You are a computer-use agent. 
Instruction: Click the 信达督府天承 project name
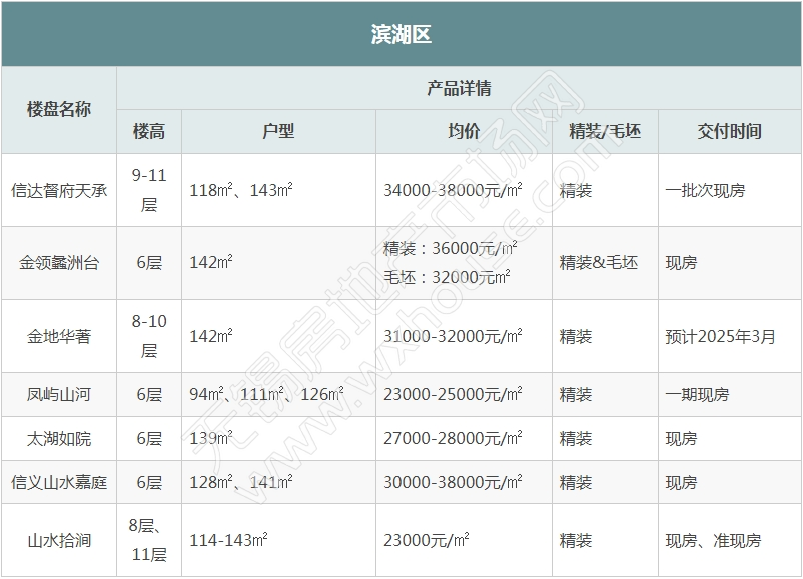[59, 190]
